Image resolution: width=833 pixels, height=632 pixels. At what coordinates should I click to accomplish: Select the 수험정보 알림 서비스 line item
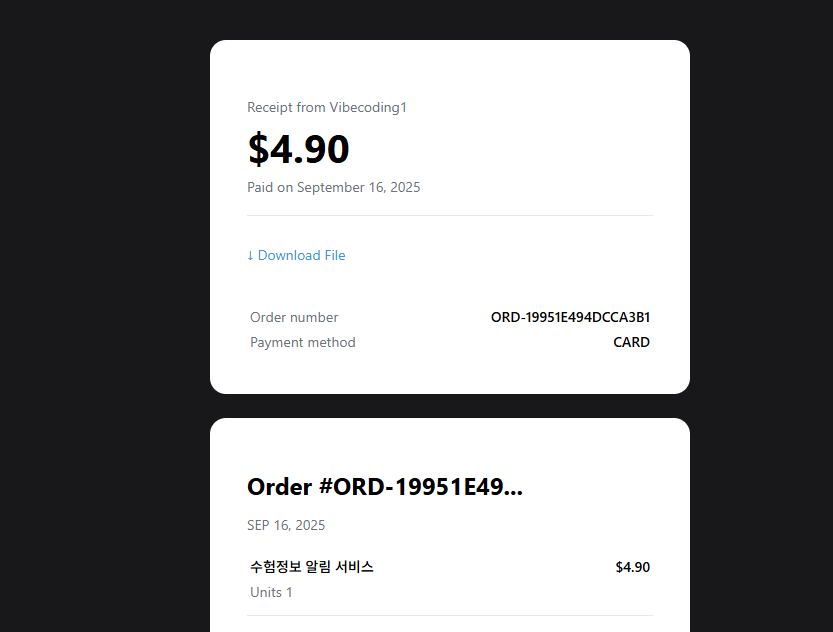click(311, 566)
